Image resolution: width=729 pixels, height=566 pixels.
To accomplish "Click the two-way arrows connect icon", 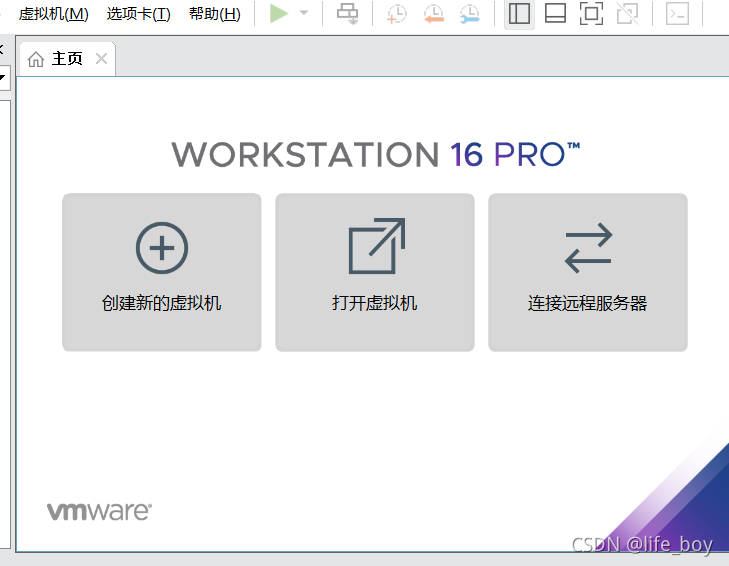I will click(x=589, y=248).
